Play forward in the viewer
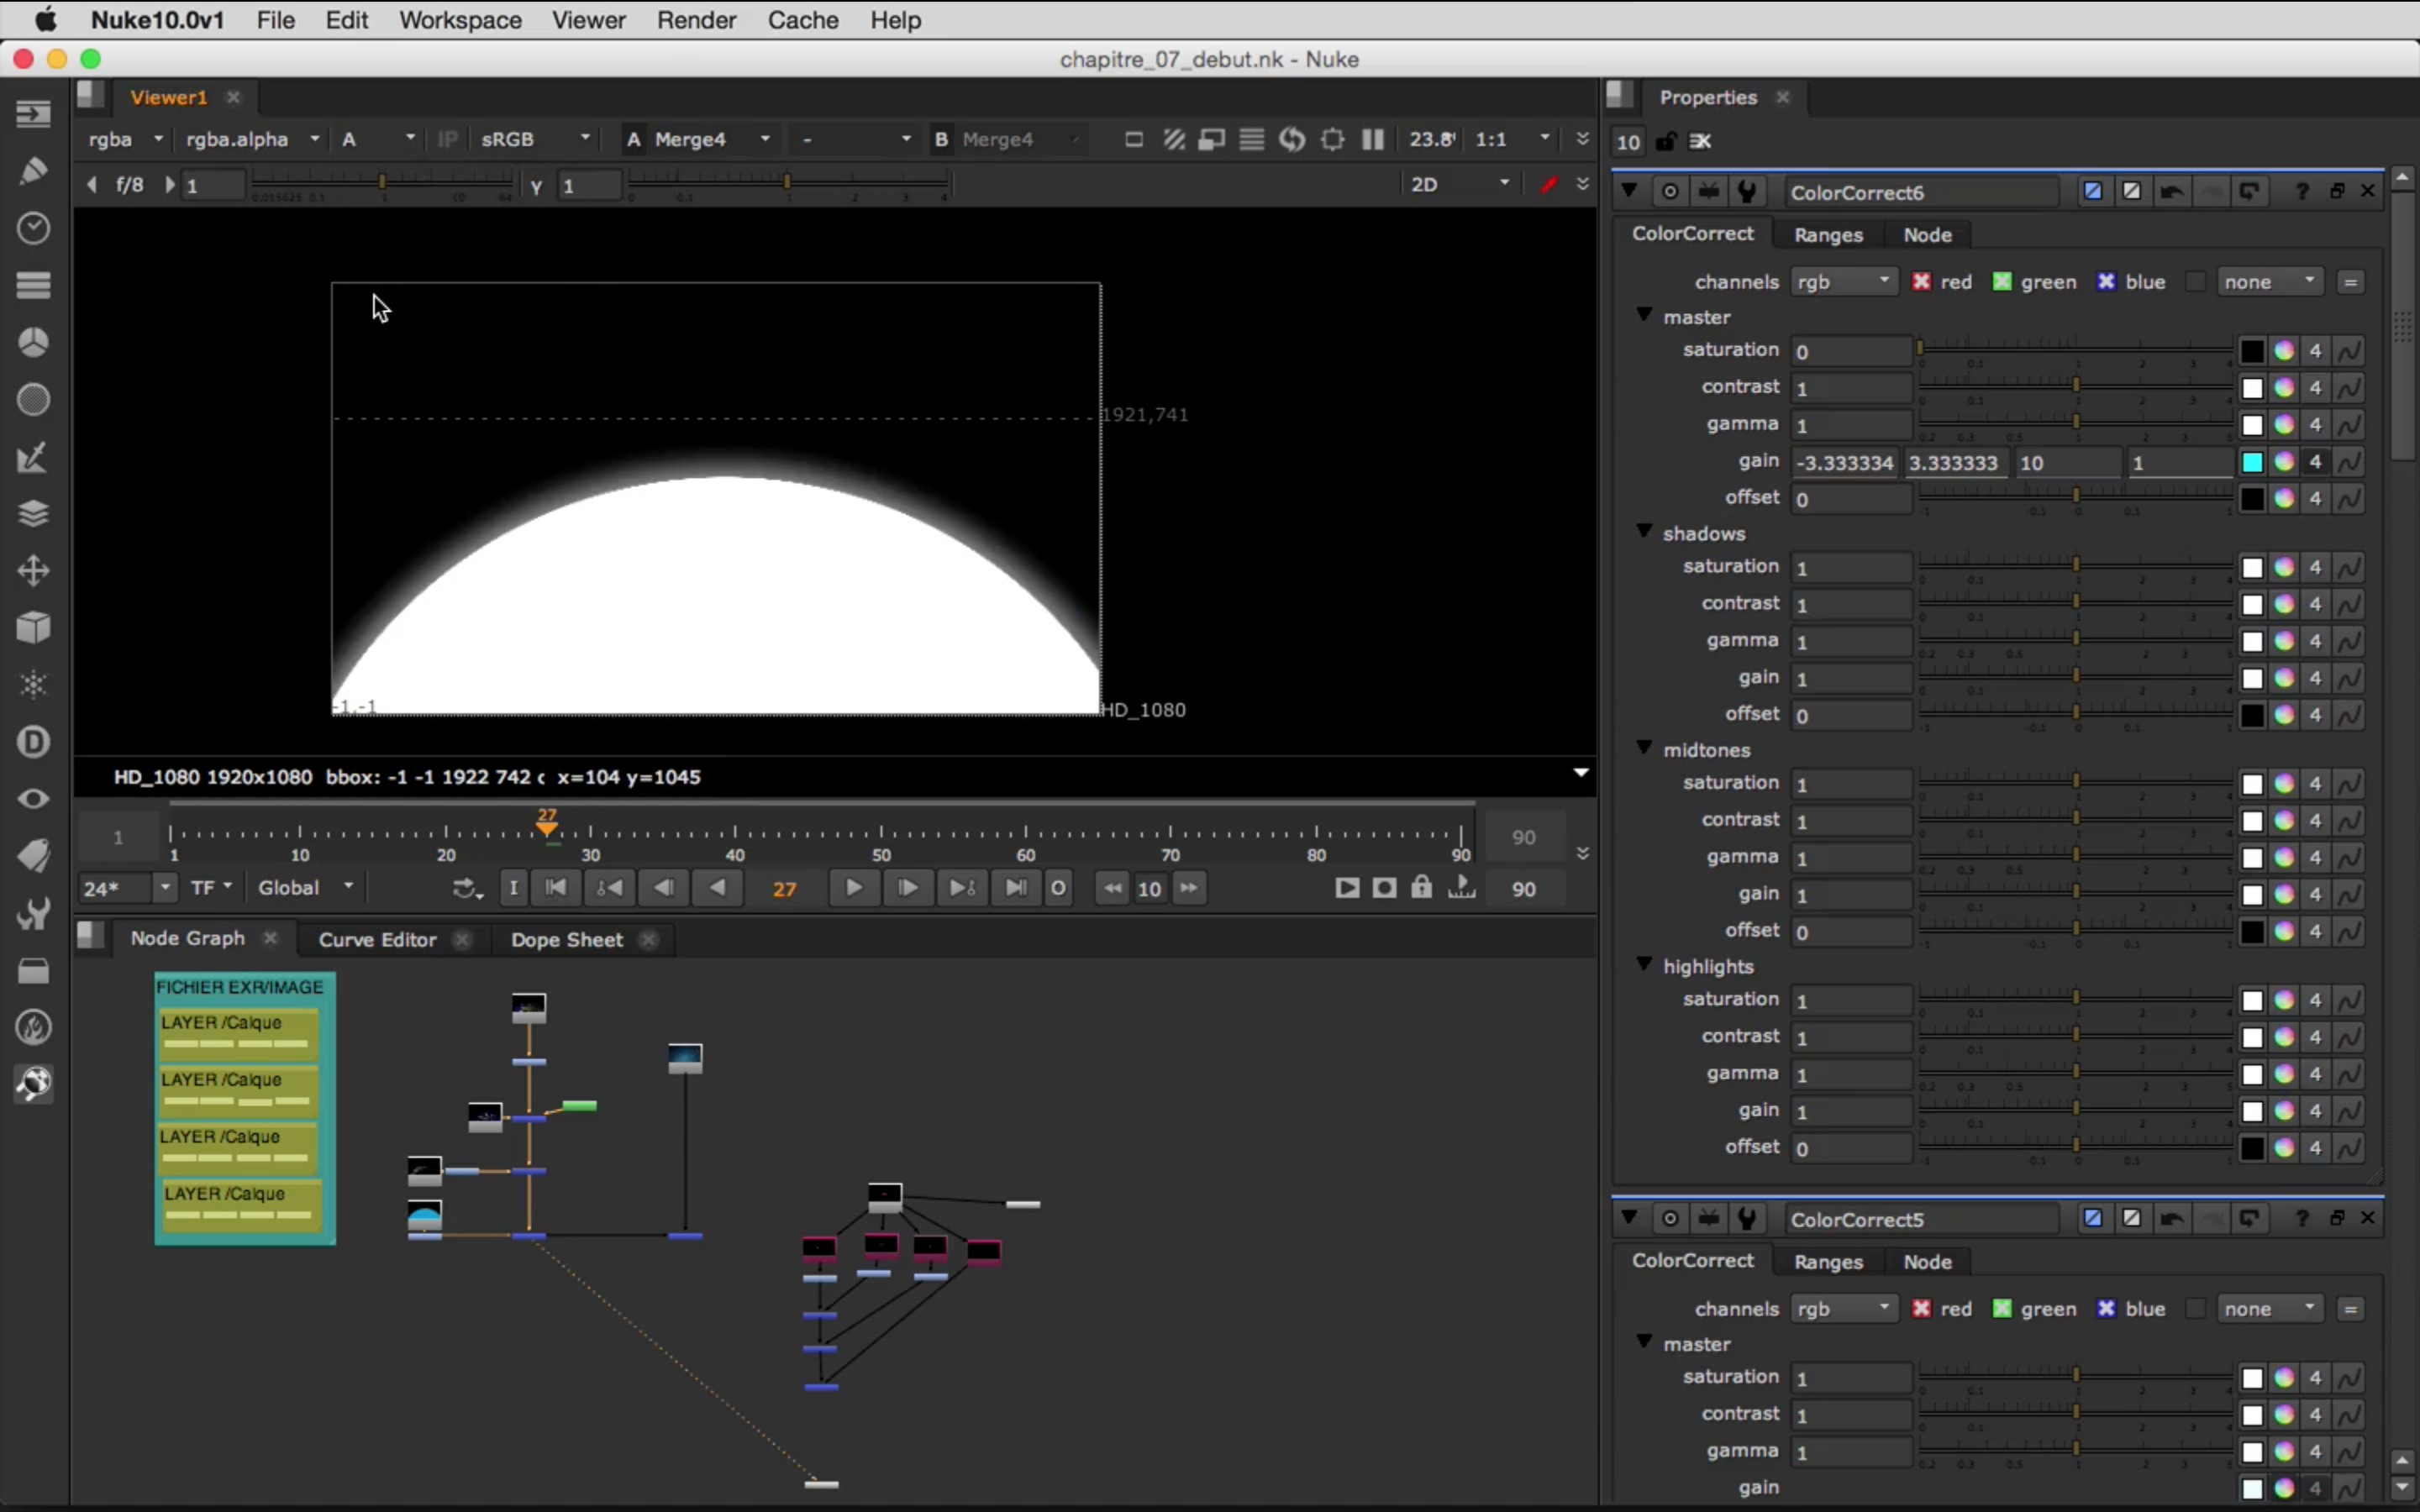The image size is (2420, 1512). (x=854, y=888)
